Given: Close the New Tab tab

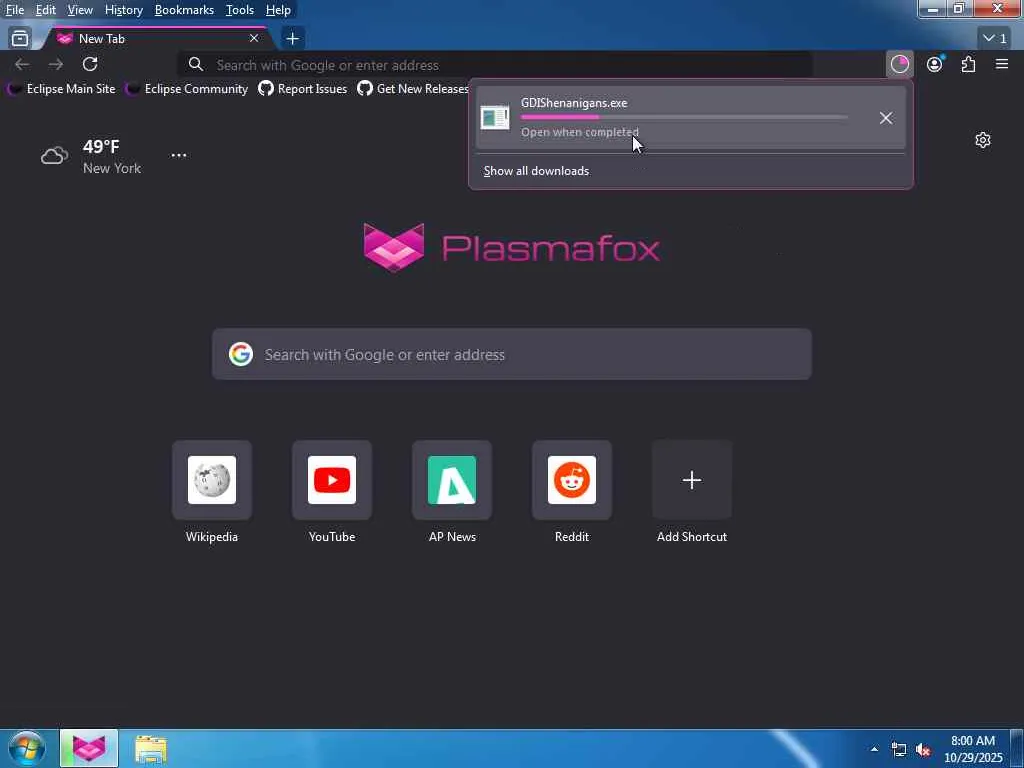Looking at the screenshot, I should click(254, 39).
